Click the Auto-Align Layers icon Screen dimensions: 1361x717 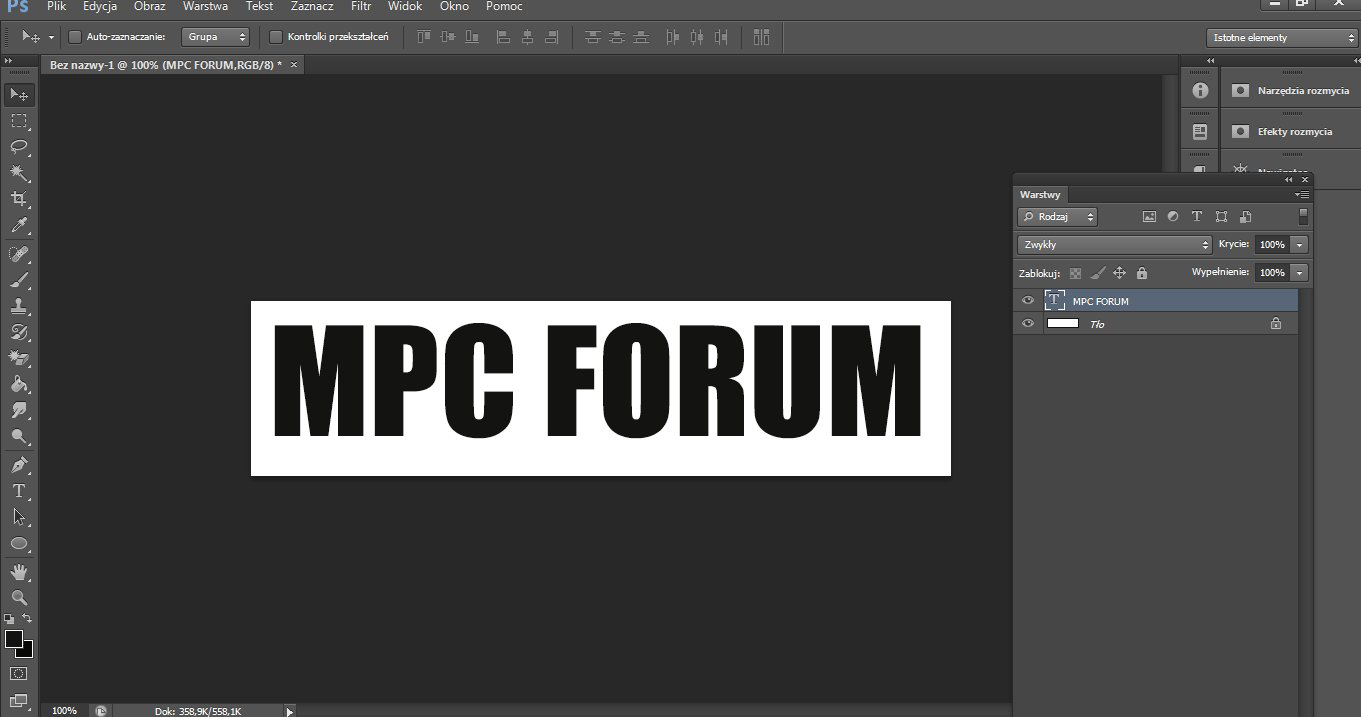point(762,37)
